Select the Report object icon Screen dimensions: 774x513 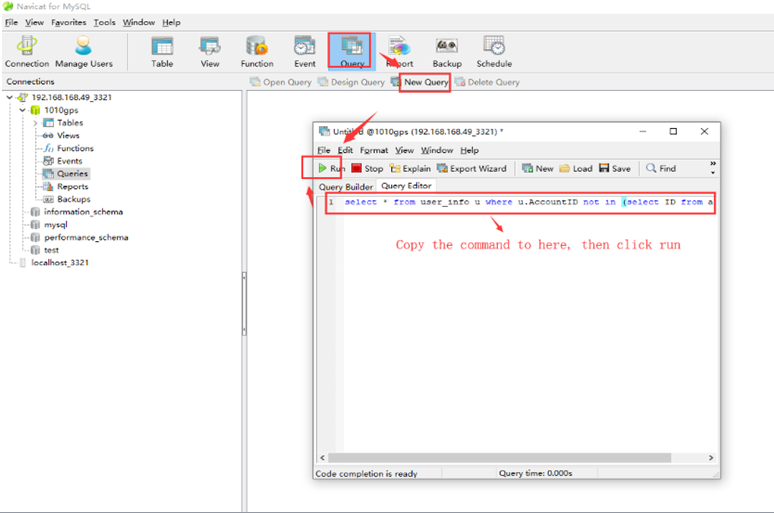(x=399, y=51)
